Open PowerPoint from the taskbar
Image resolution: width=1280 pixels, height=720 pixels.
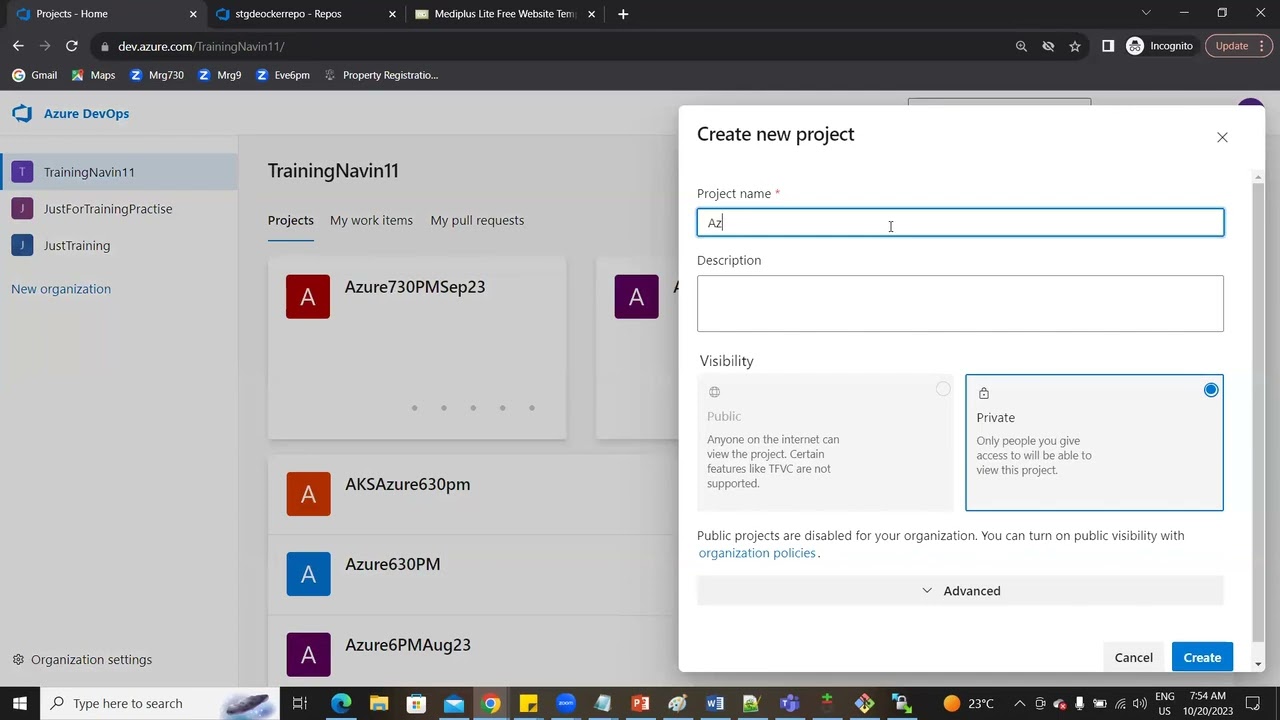[640, 703]
